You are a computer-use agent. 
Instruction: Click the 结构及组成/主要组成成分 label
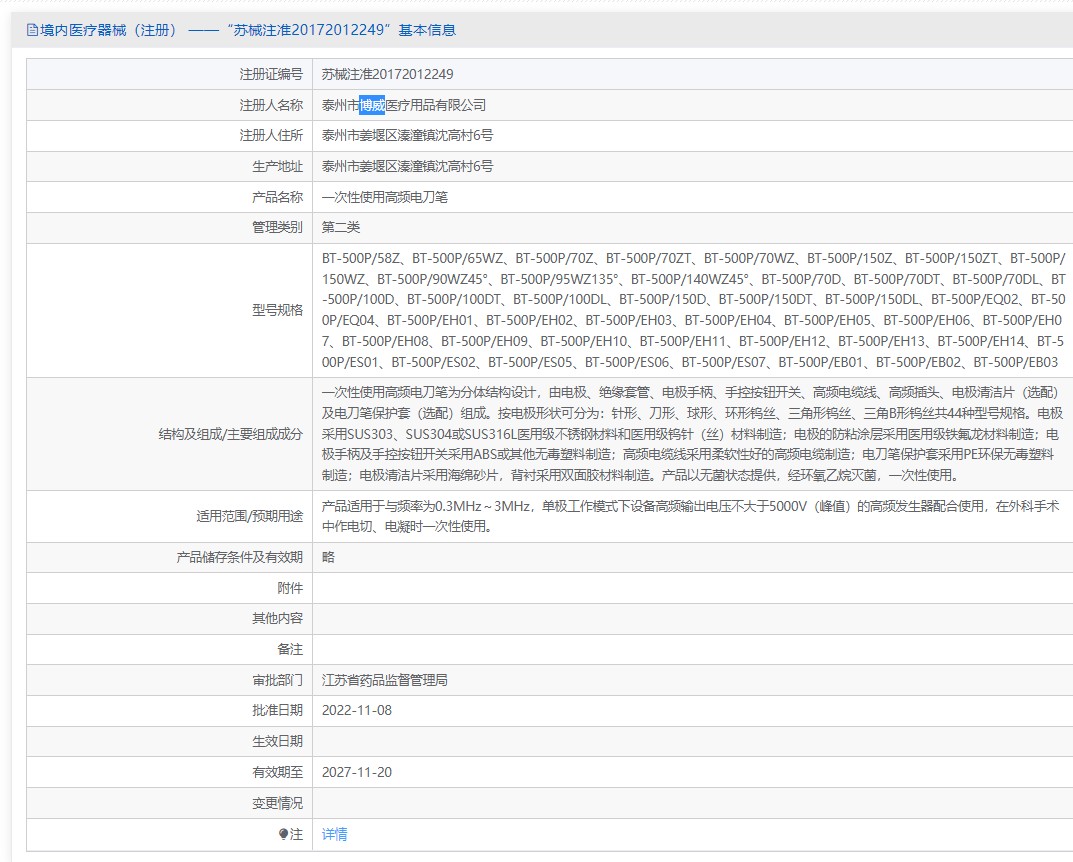coord(231,434)
